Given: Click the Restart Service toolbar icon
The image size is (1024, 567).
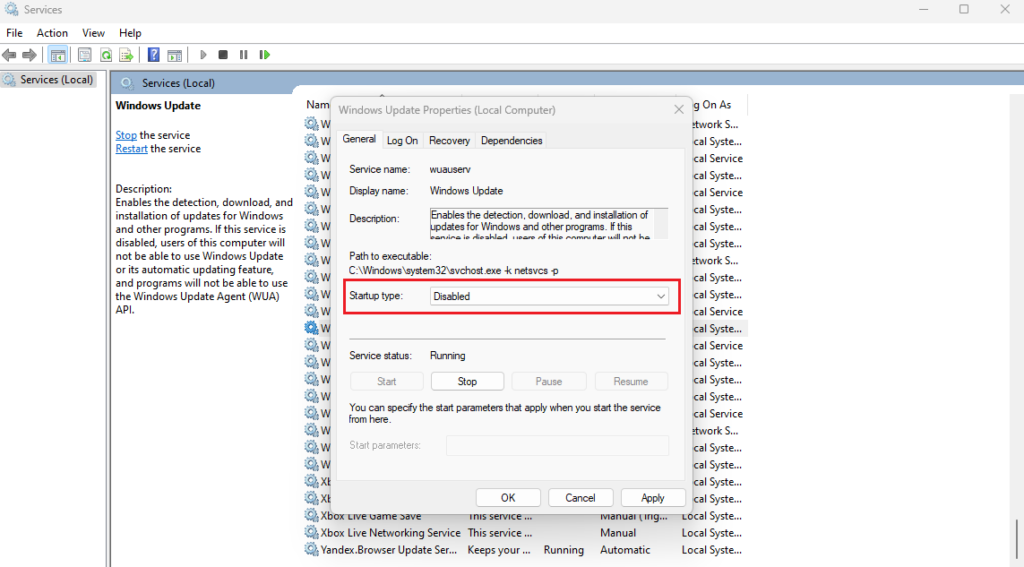Looking at the screenshot, I should tap(264, 55).
